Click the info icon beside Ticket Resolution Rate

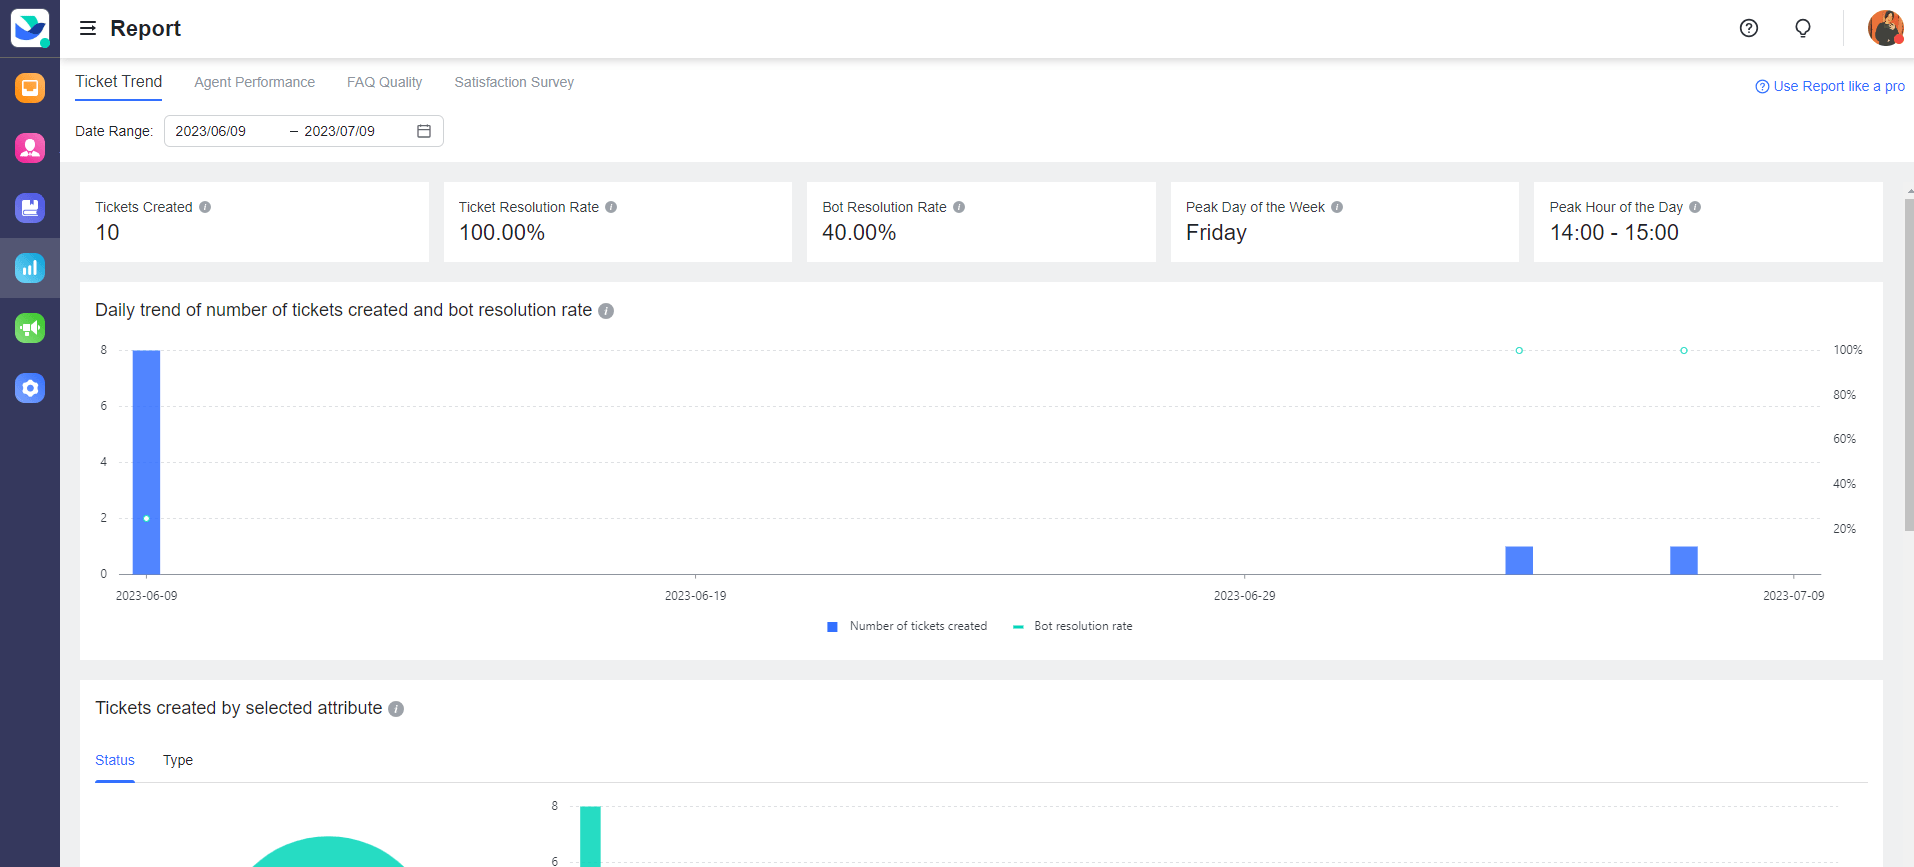pyautogui.click(x=611, y=207)
